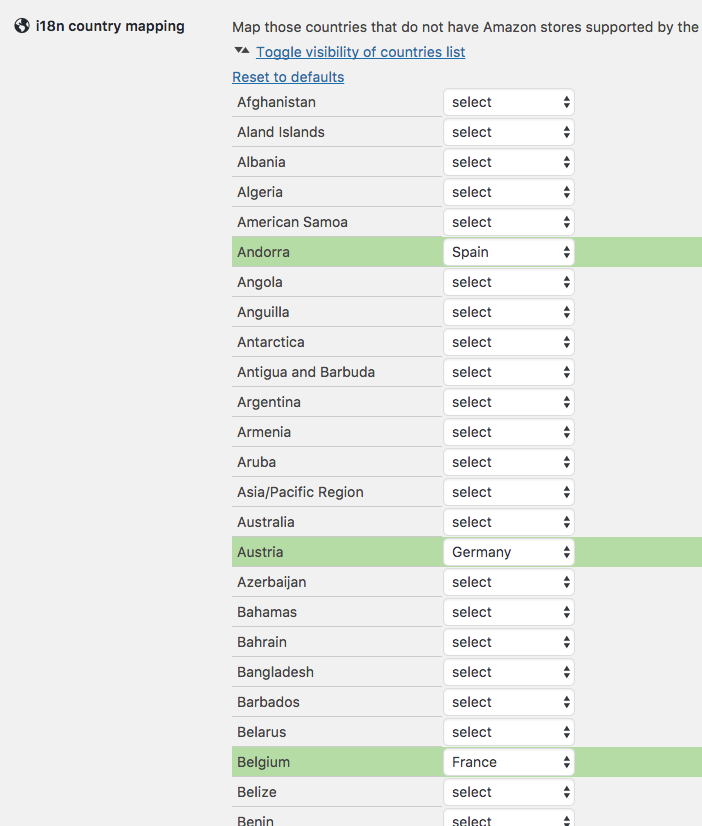Open the Belarus store dropdown
The image size is (702, 826).
coord(509,732)
